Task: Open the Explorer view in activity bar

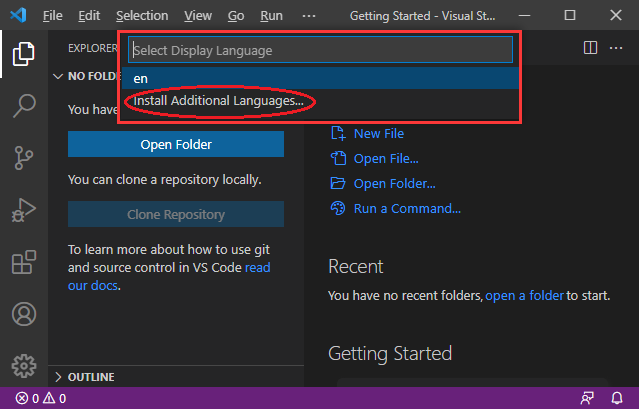Action: [x=24, y=54]
